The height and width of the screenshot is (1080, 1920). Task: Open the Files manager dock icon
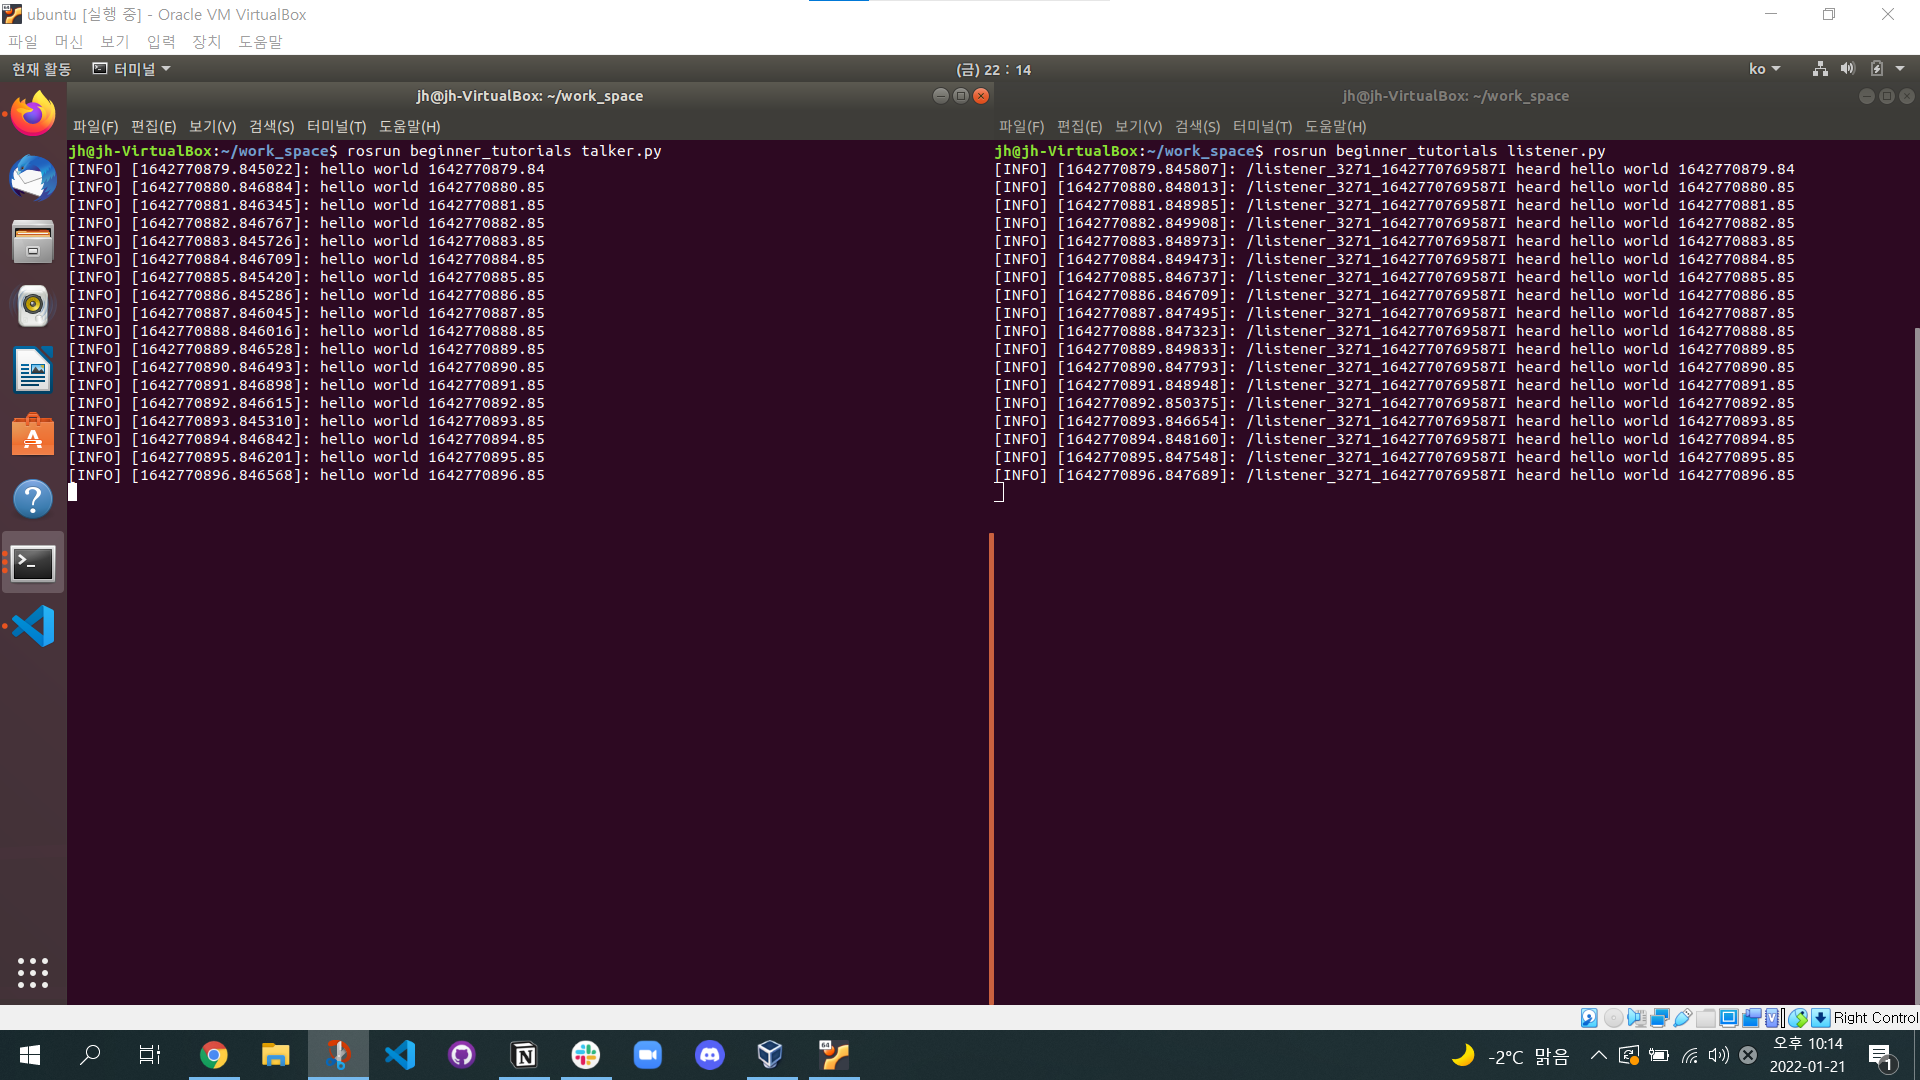point(33,242)
